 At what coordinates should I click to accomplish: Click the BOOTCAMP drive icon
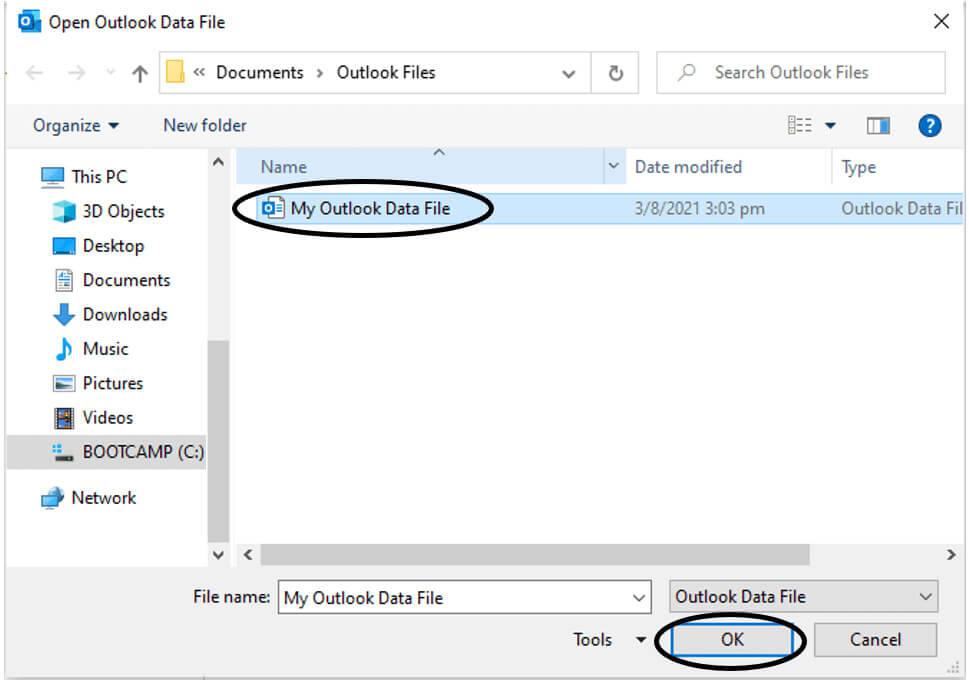click(x=62, y=453)
